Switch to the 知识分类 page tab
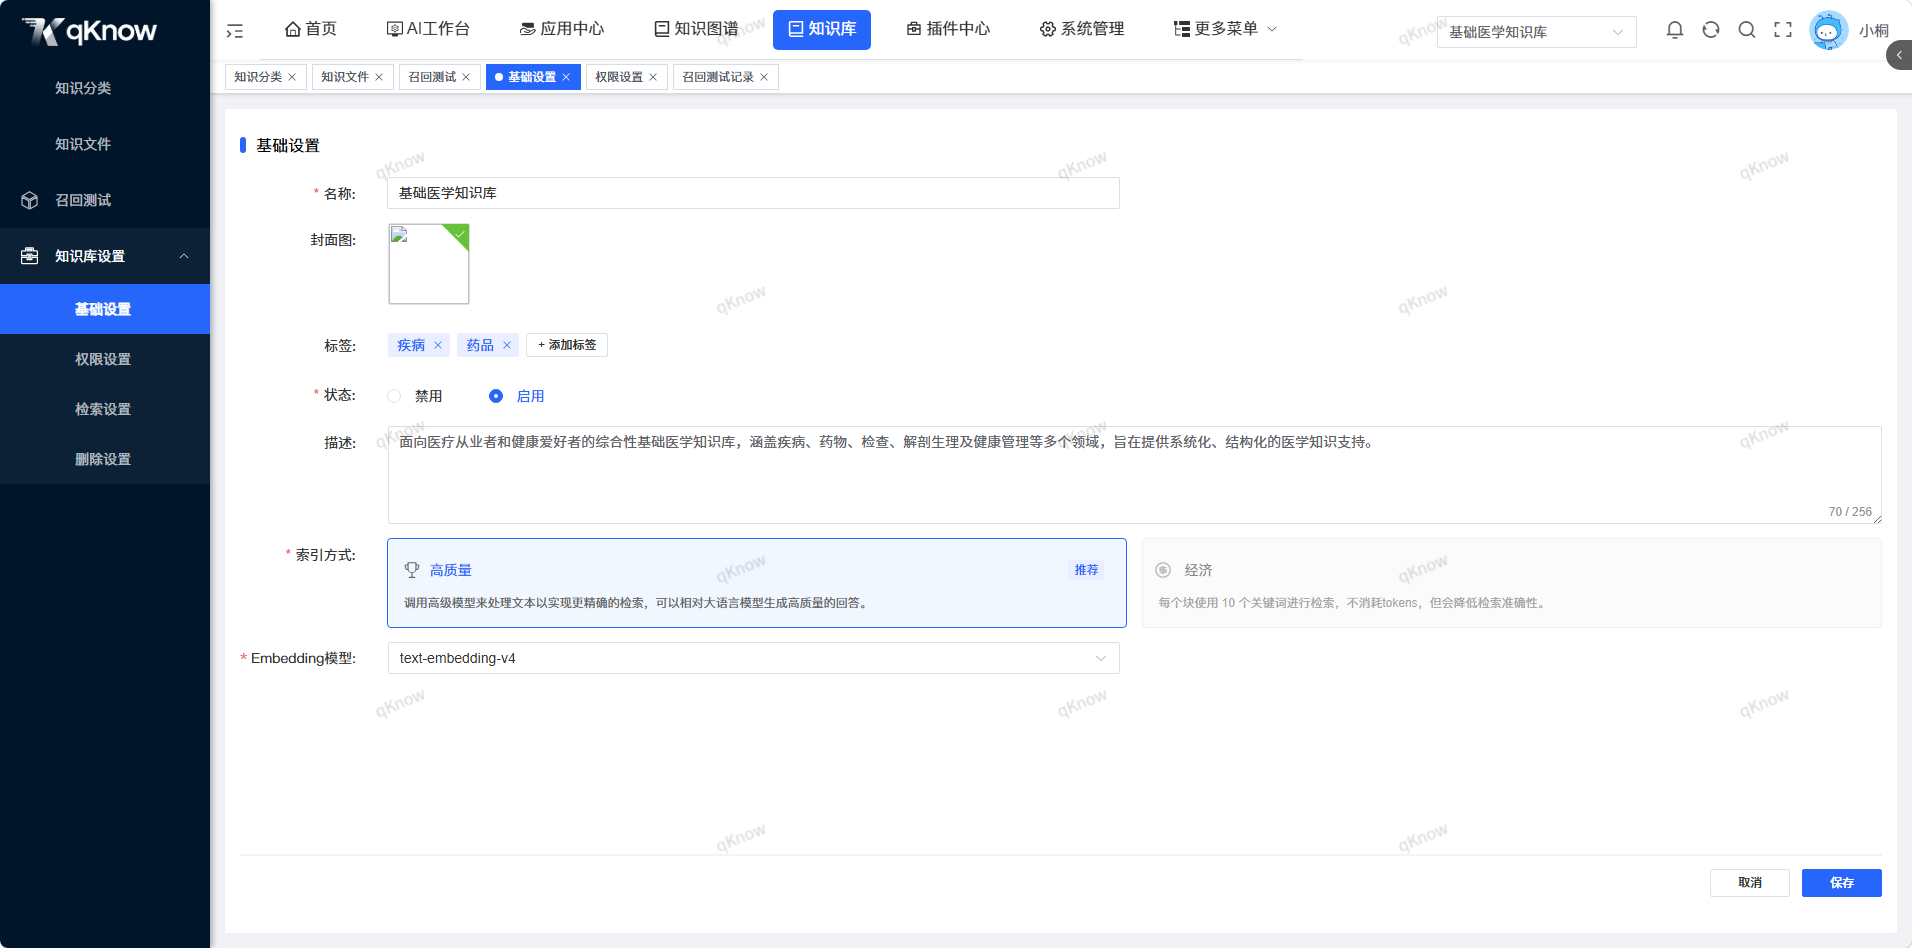 (x=258, y=77)
